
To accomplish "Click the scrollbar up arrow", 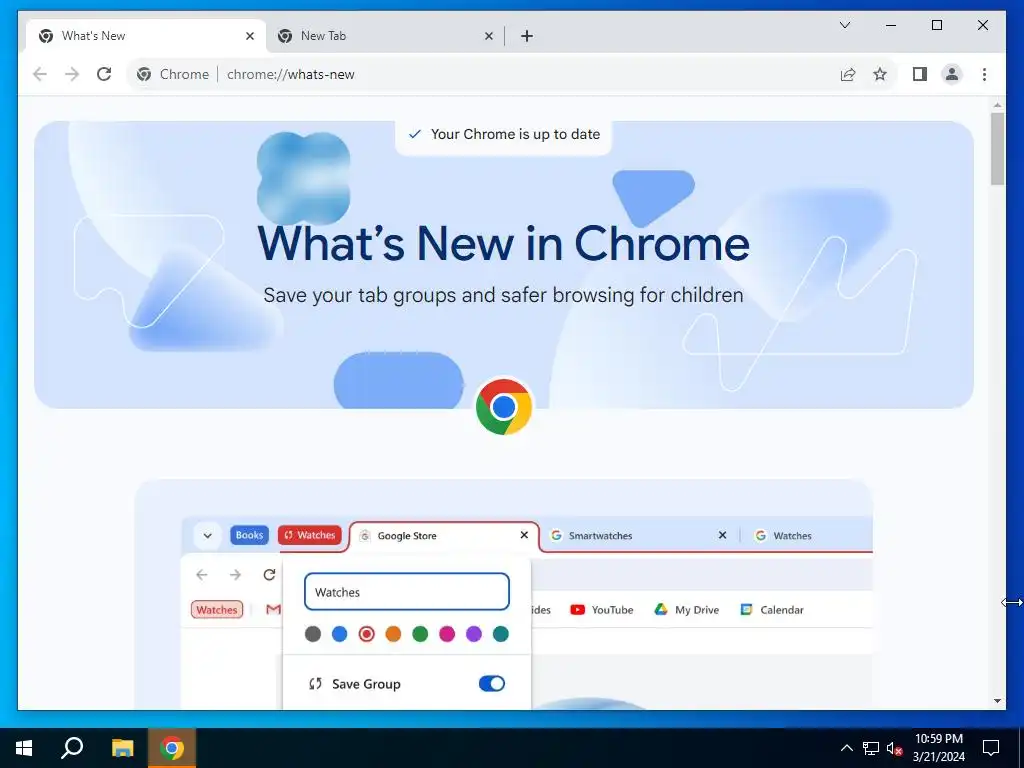I will point(997,104).
